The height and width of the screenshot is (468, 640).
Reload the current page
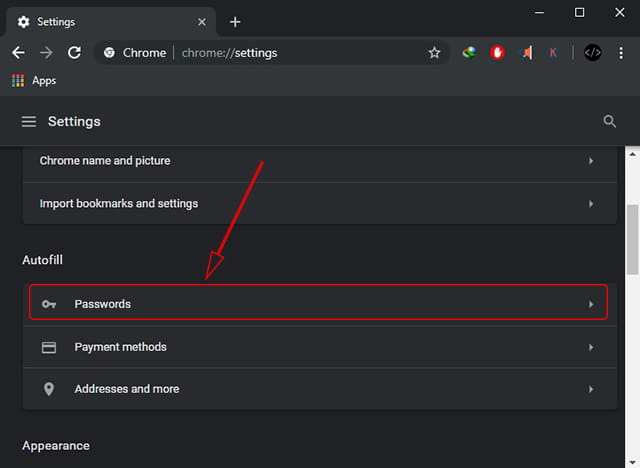click(74, 53)
